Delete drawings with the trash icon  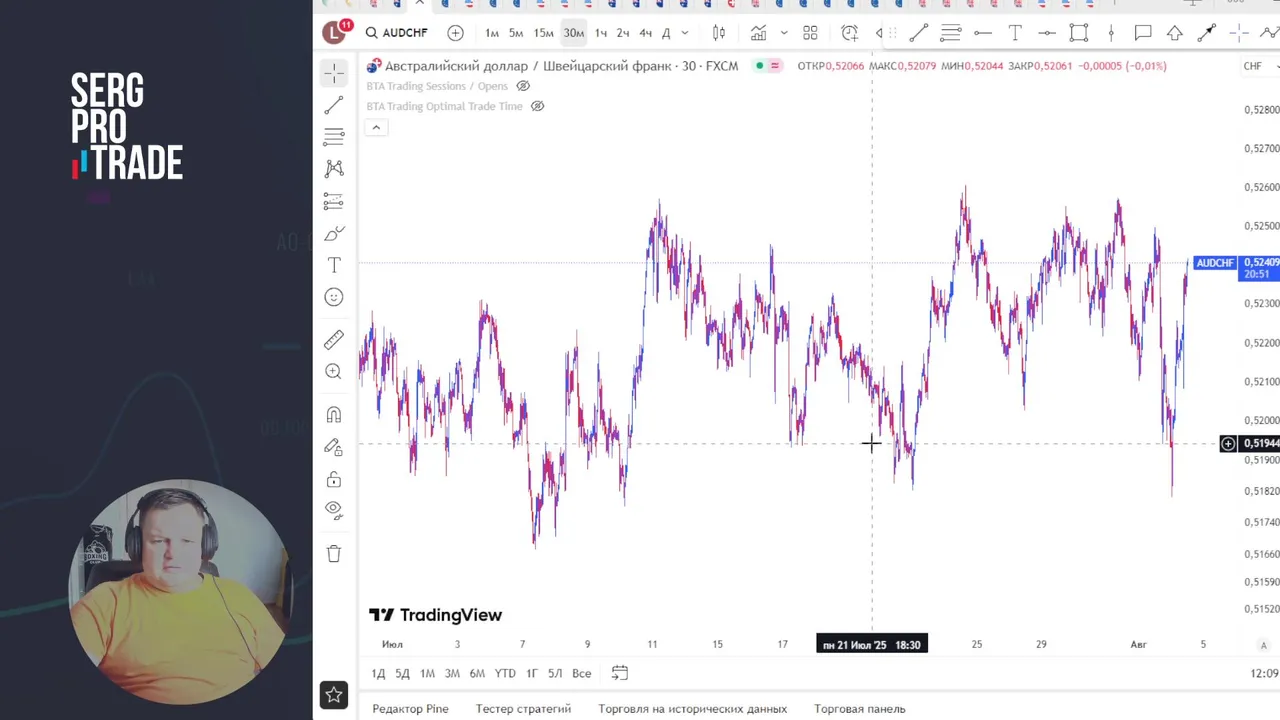[334, 554]
